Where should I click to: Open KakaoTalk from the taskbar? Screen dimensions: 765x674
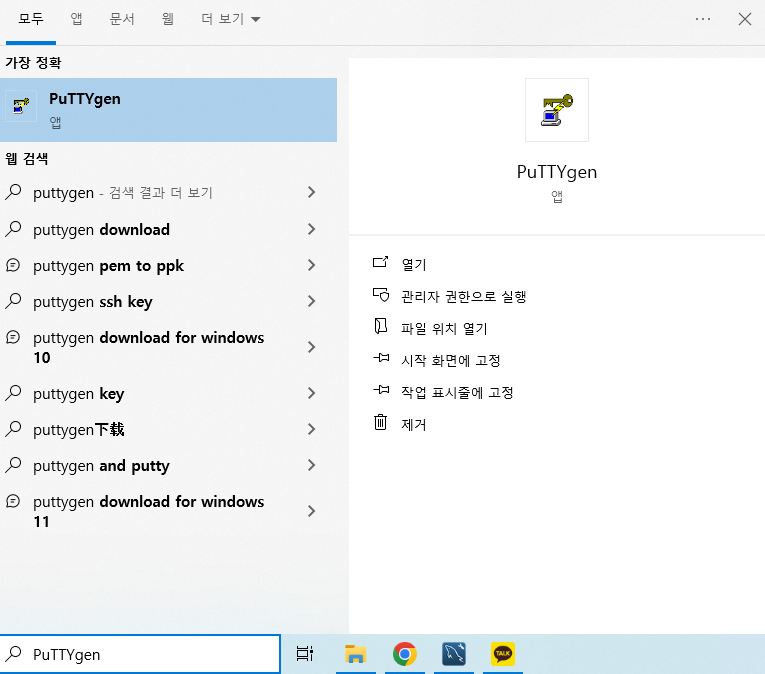pyautogui.click(x=503, y=654)
